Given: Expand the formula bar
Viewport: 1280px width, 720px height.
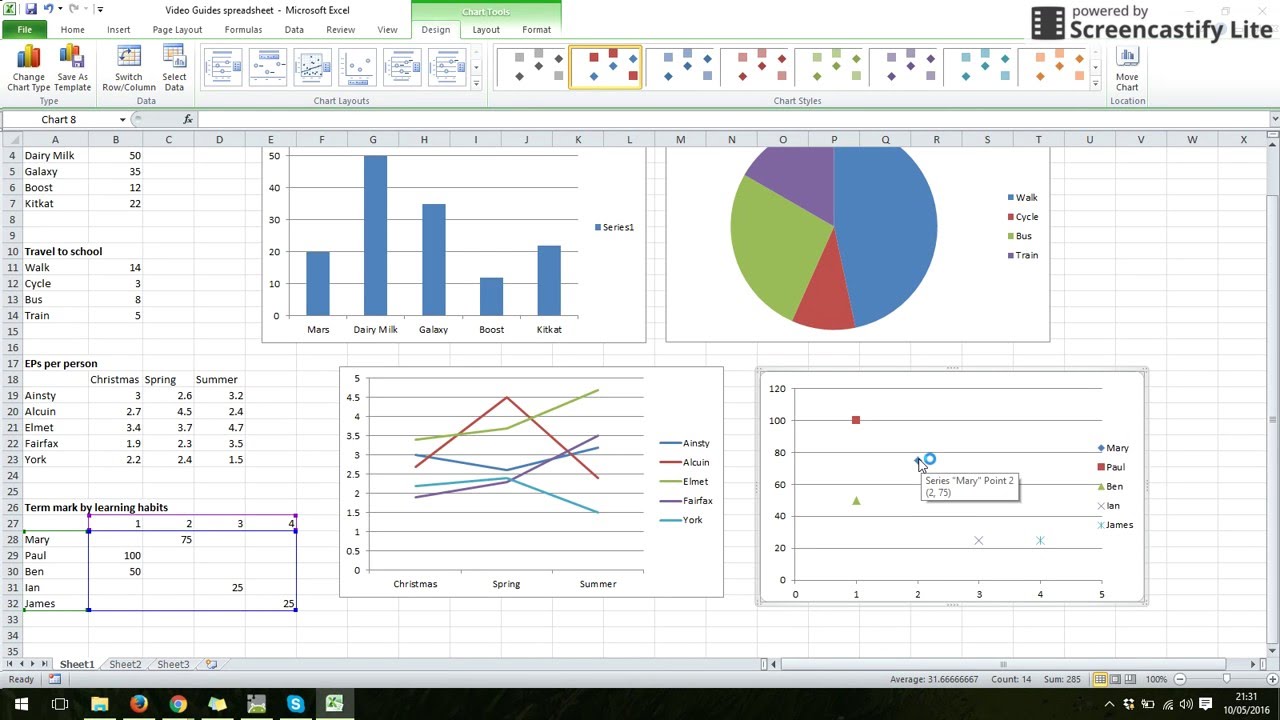Looking at the screenshot, I should click(1274, 119).
